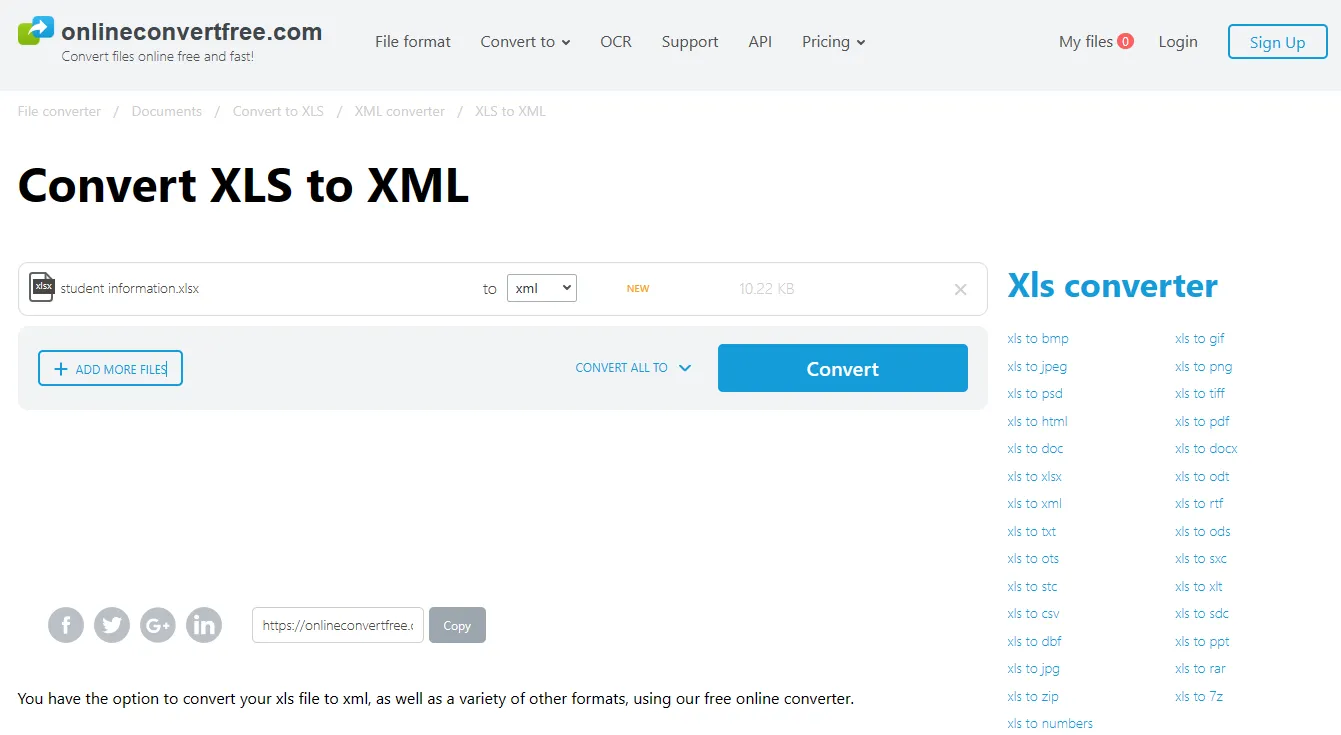Open the File format menu item

[x=413, y=42]
